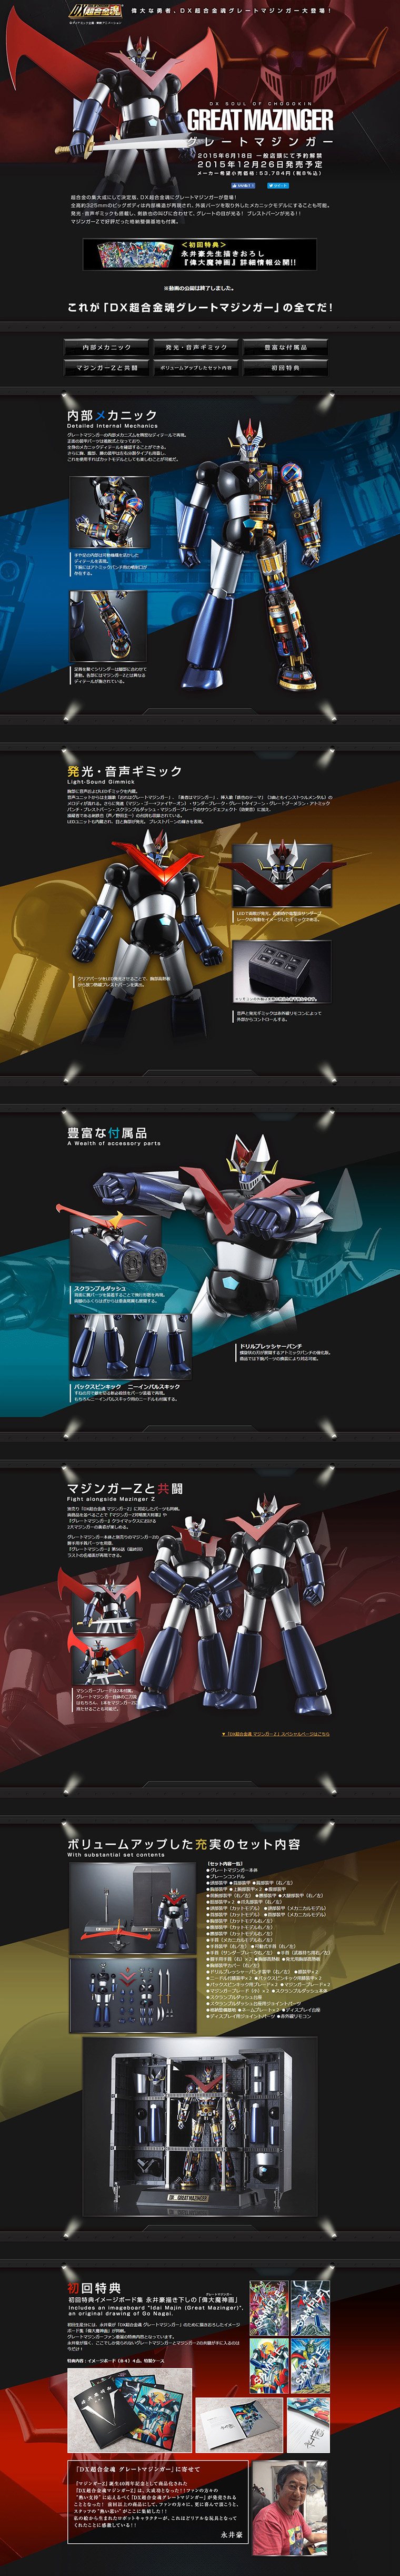View the スクランブルダッシュ accessory photo

117,1250
